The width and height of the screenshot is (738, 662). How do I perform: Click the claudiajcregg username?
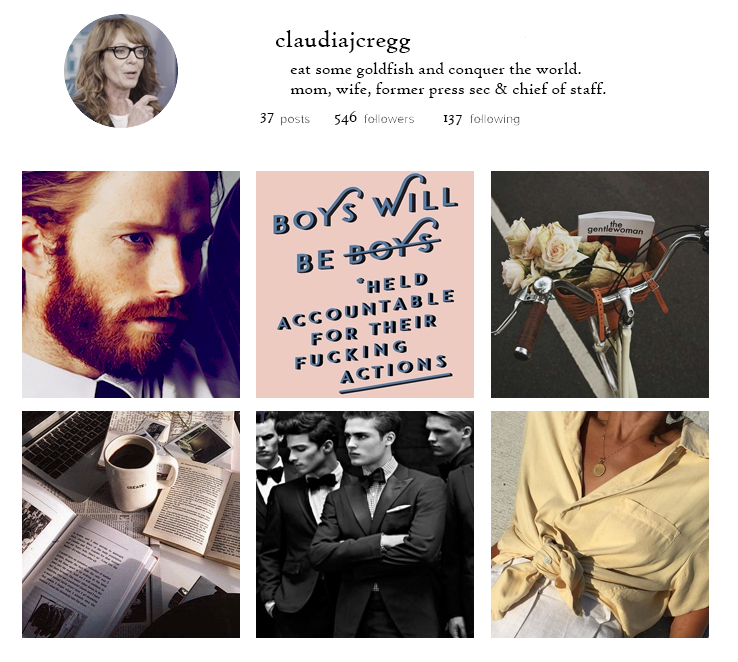343,41
